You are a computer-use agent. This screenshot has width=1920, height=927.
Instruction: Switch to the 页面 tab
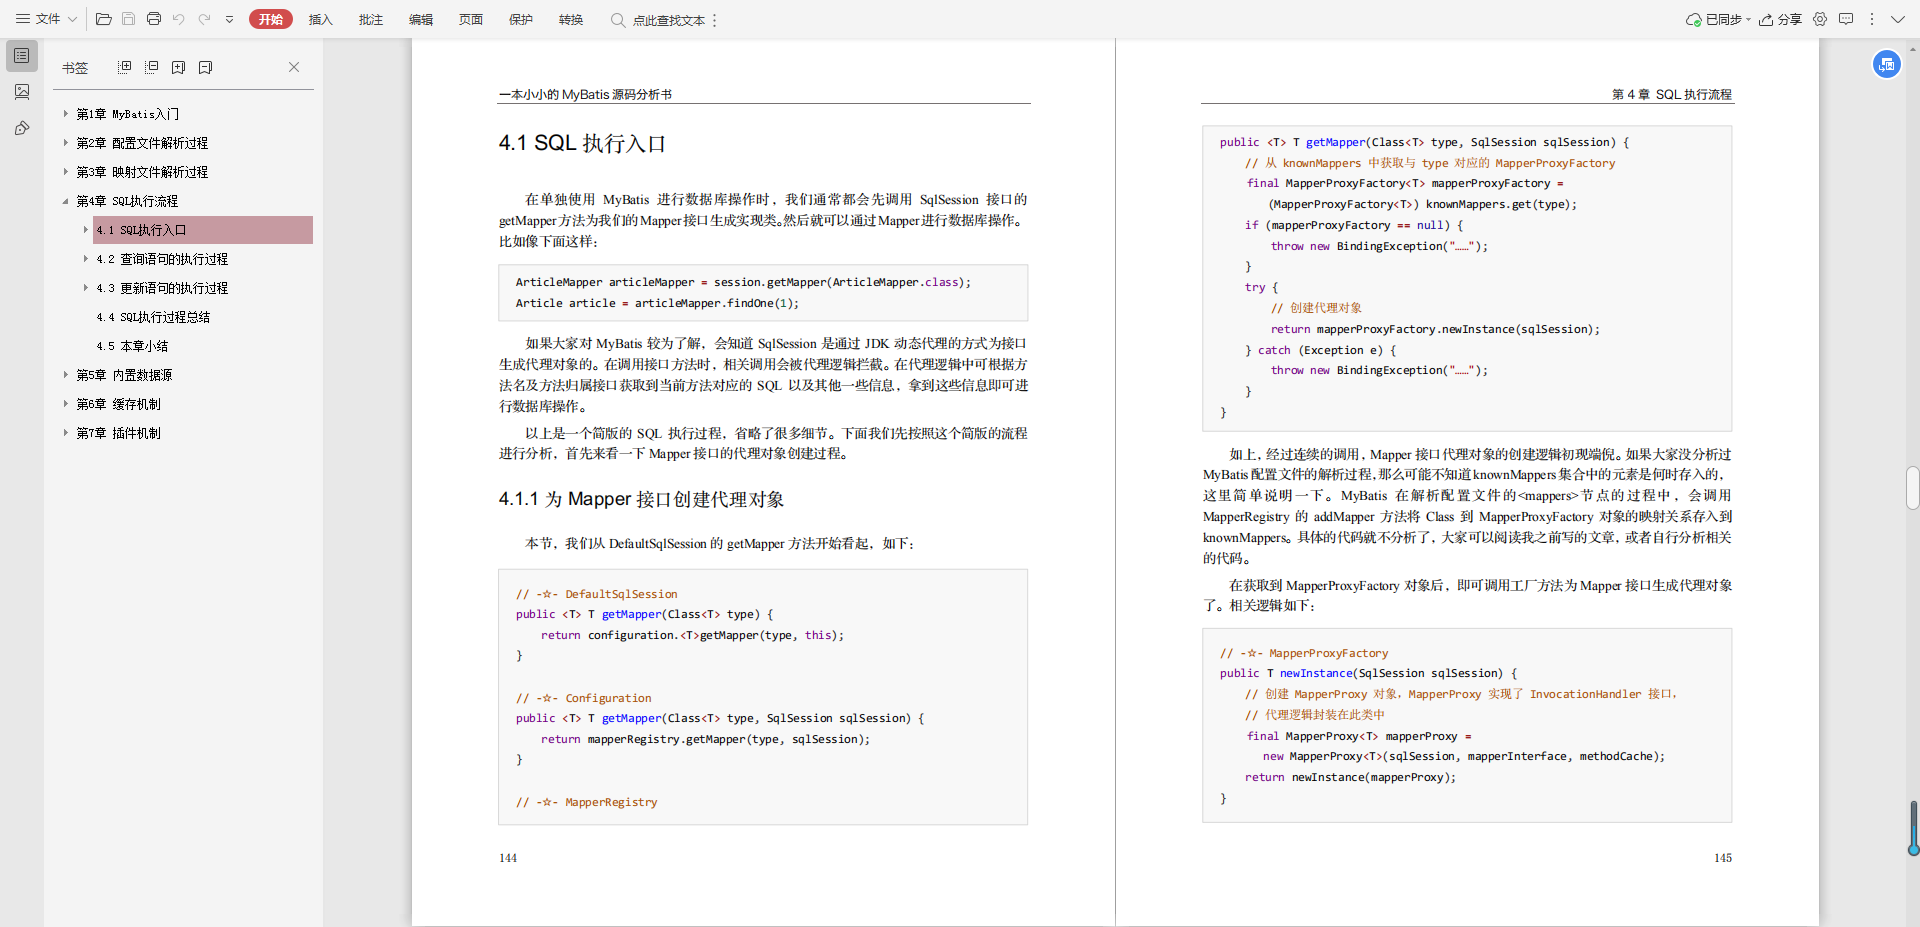tap(471, 19)
